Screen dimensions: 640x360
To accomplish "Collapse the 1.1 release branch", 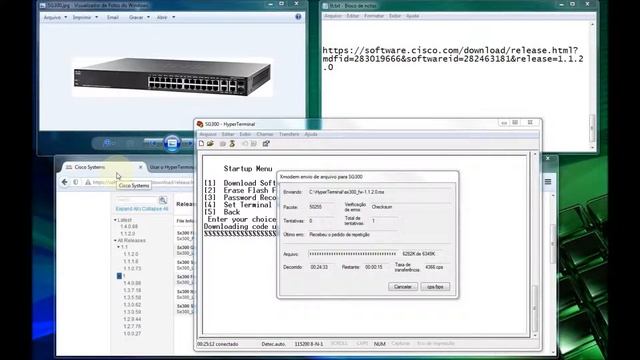I will 118,247.
